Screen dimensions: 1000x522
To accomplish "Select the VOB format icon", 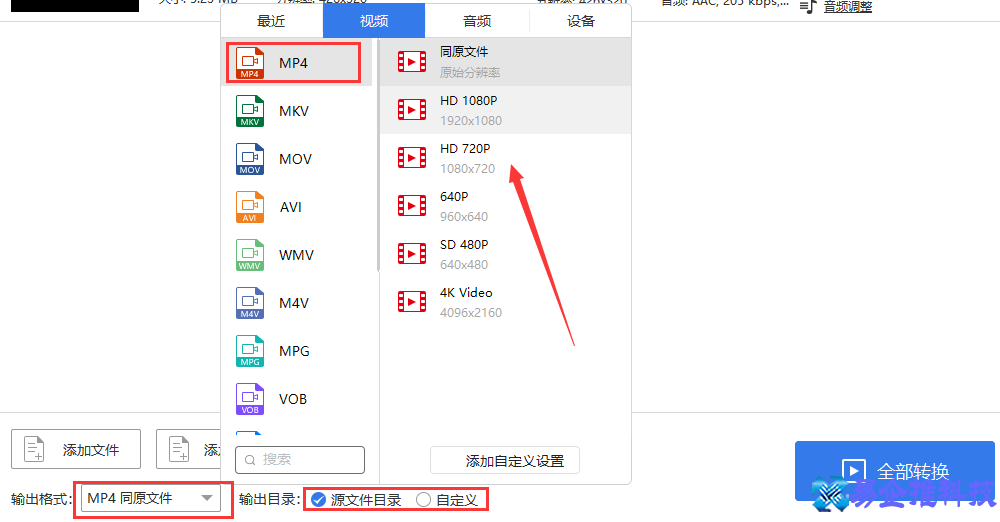I will (x=250, y=399).
